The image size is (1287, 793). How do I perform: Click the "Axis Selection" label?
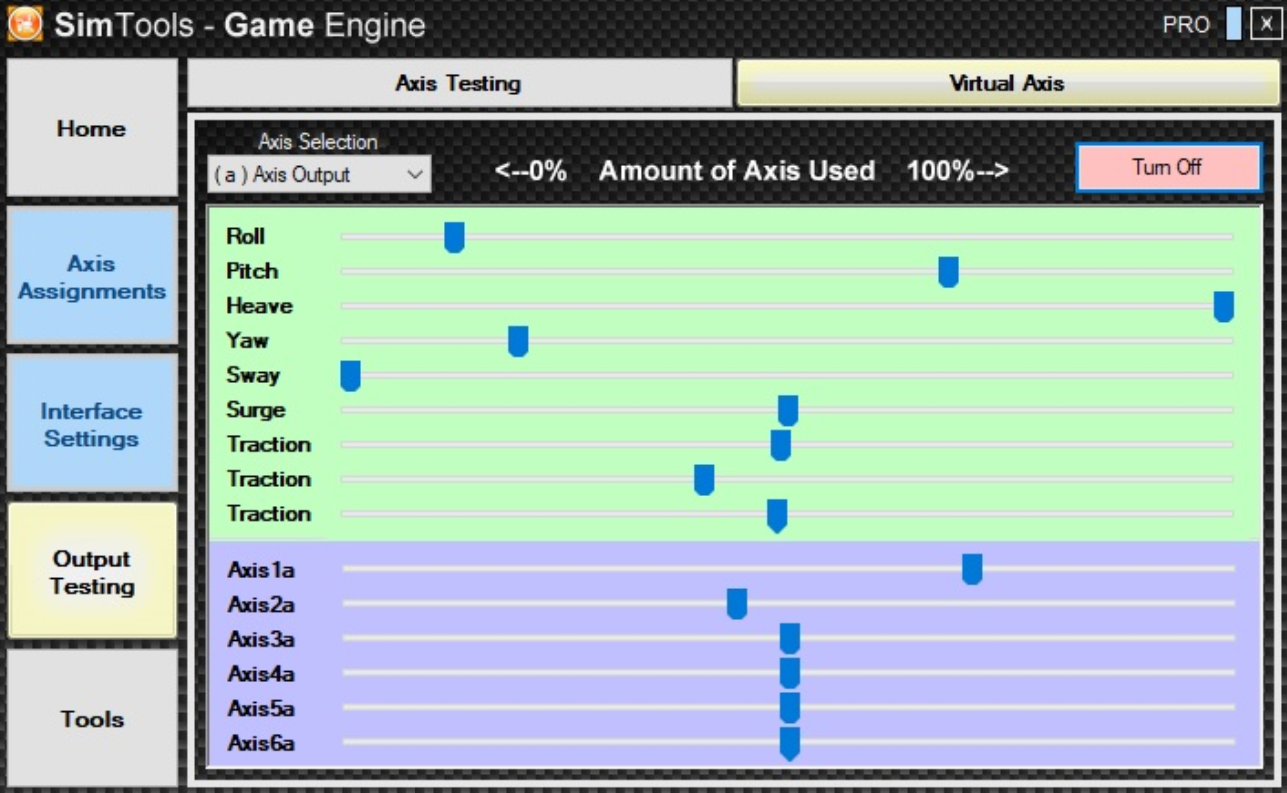[x=318, y=142]
